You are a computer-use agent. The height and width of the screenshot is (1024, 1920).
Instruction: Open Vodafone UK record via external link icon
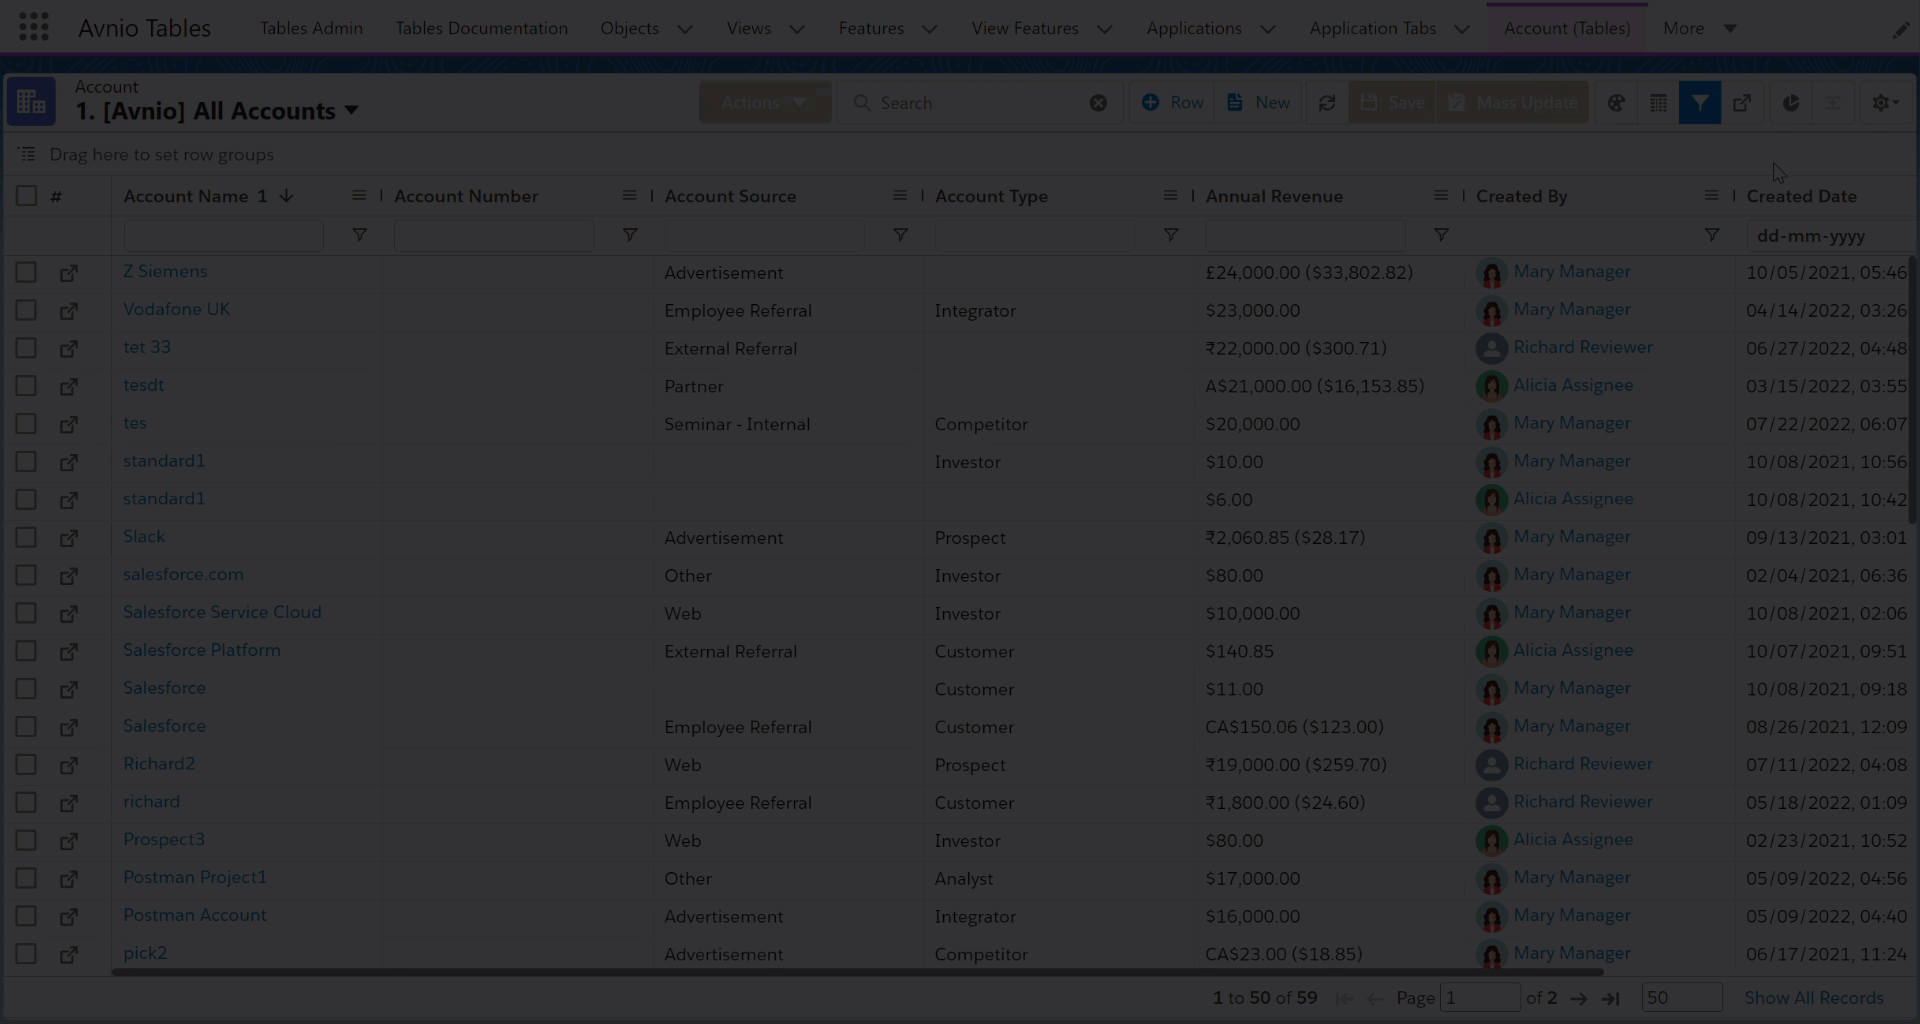(x=68, y=311)
